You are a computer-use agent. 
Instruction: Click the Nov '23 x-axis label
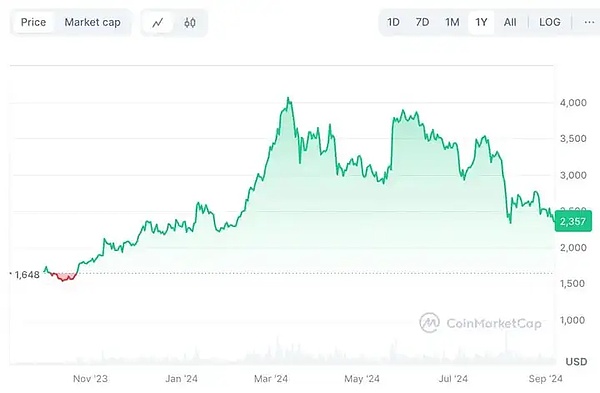[x=90, y=379]
